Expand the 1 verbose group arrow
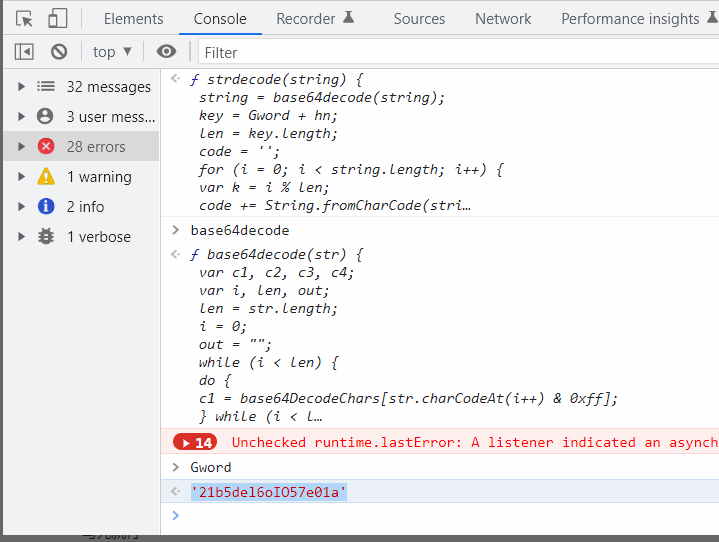 [x=21, y=237]
